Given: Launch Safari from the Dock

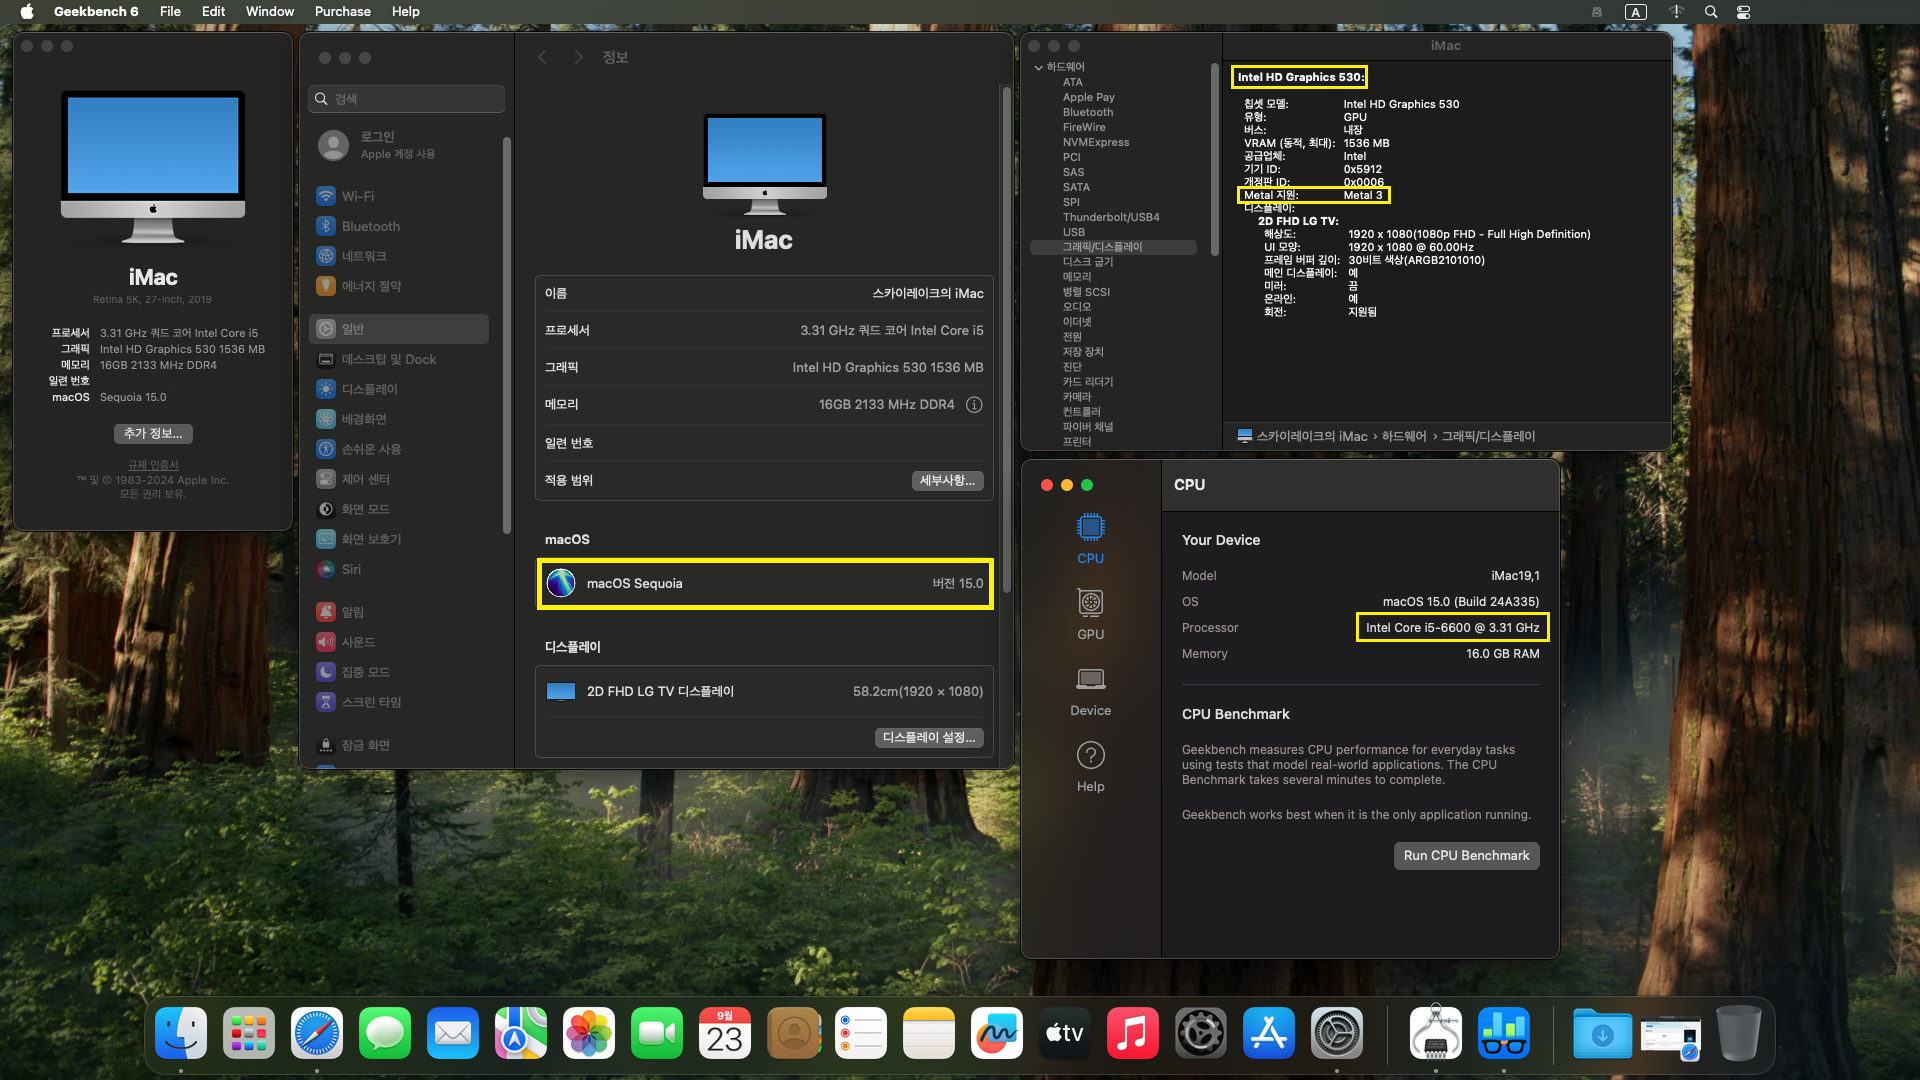Looking at the screenshot, I should (x=317, y=1033).
